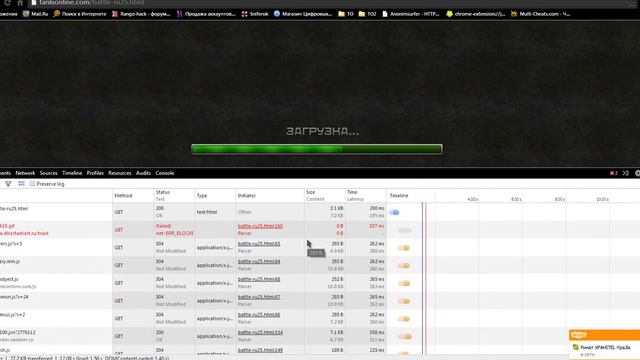This screenshot has width=640, height=360.
Task: Select the failed .gif request in red
Action: tap(320, 229)
